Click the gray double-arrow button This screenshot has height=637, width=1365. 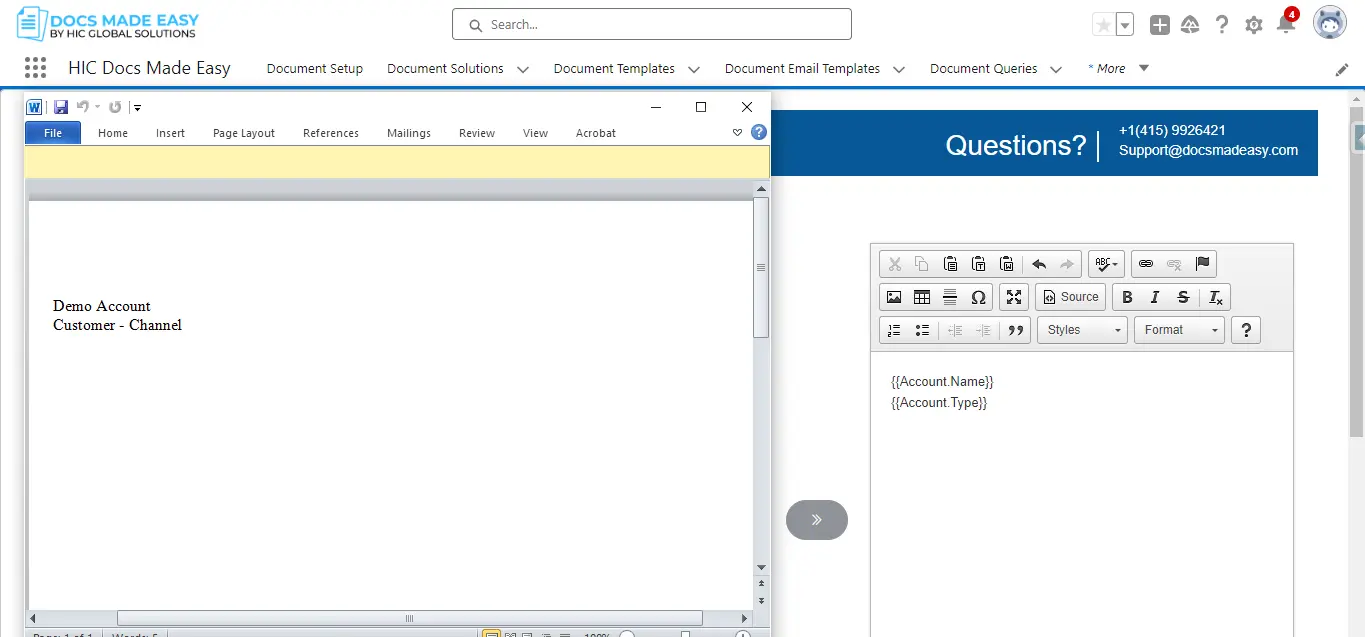pyautogui.click(x=817, y=520)
